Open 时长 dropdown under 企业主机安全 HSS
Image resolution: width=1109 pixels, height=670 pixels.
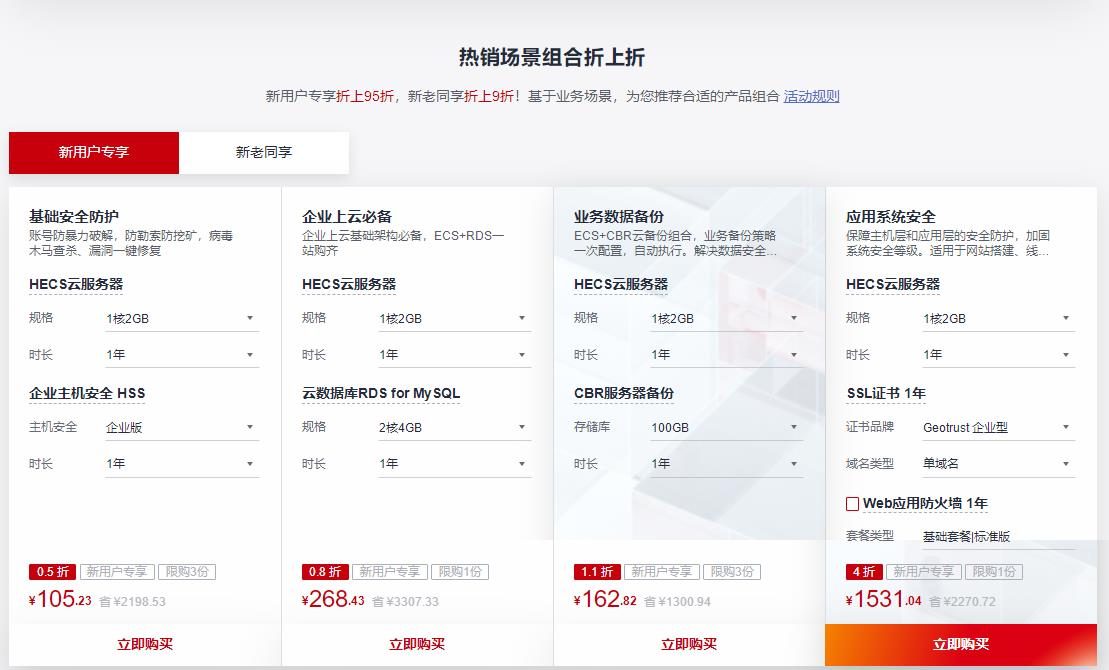point(182,463)
